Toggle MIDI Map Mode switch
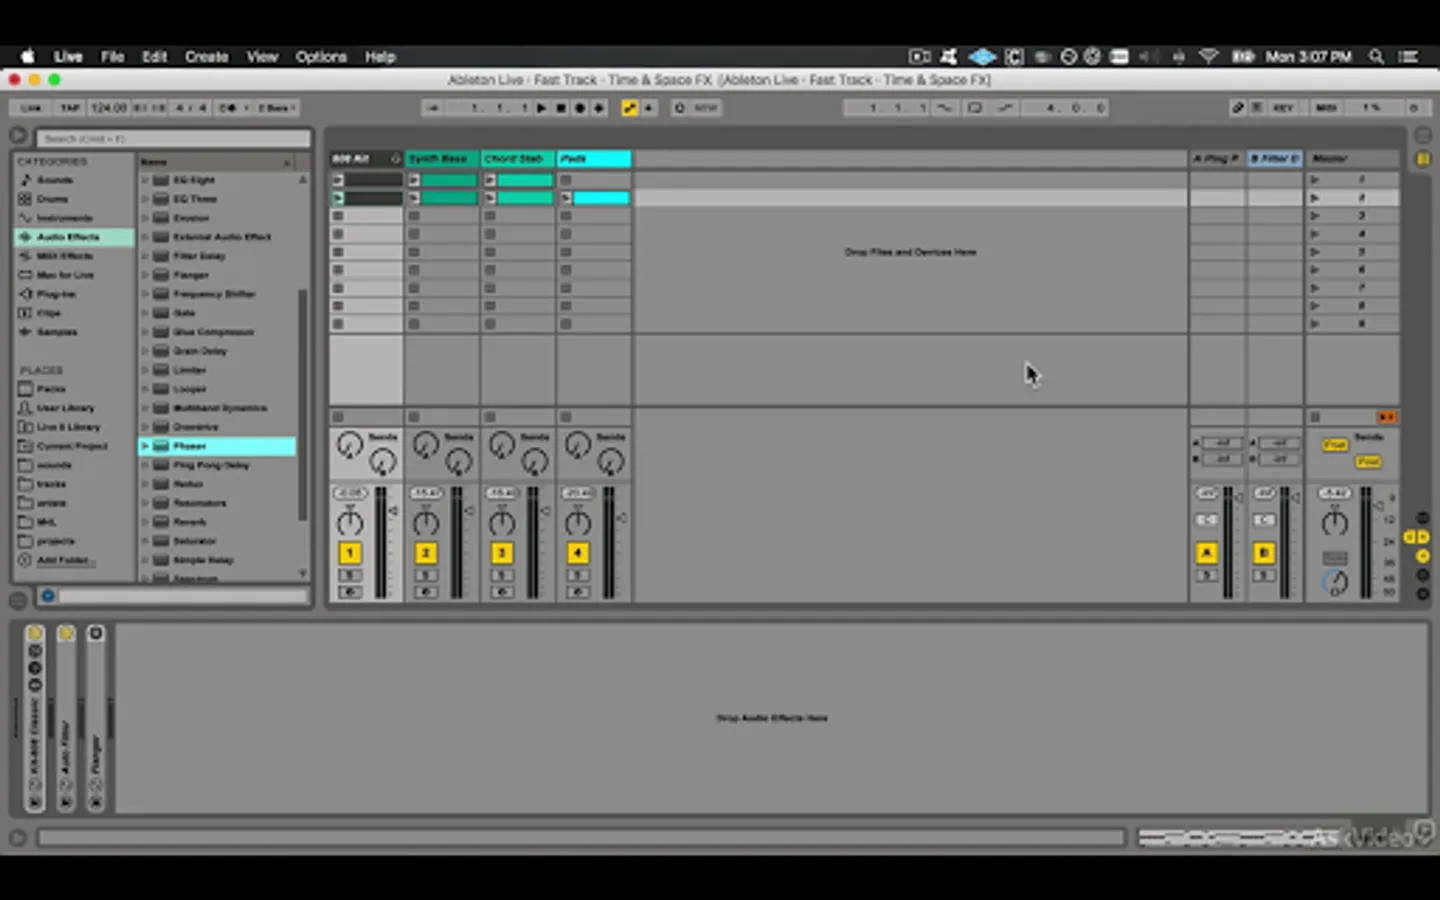Viewport: 1440px width, 900px height. [1326, 108]
